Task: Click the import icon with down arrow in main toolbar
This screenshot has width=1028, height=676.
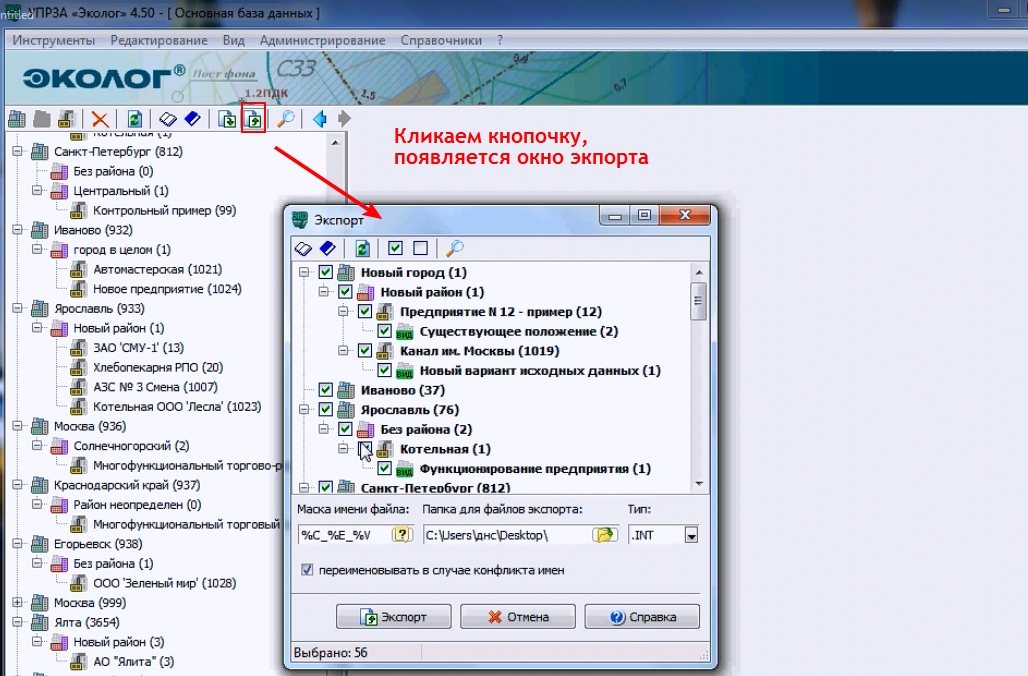Action: [227, 119]
